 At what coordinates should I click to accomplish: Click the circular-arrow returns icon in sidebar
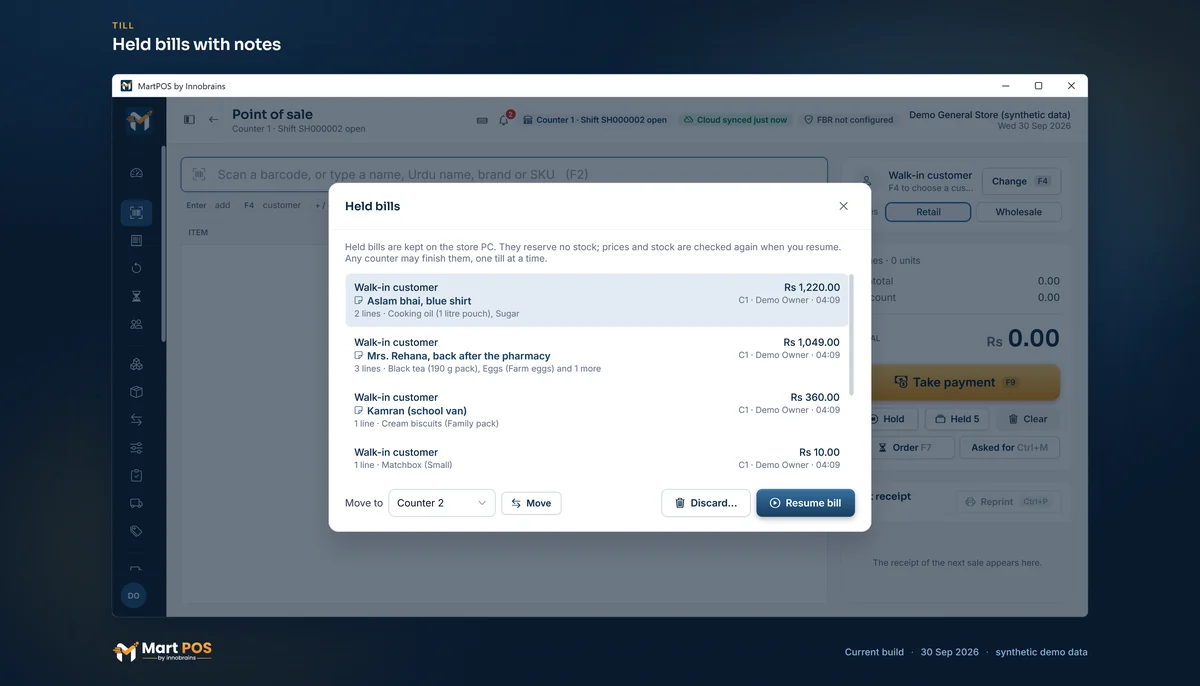click(x=137, y=268)
